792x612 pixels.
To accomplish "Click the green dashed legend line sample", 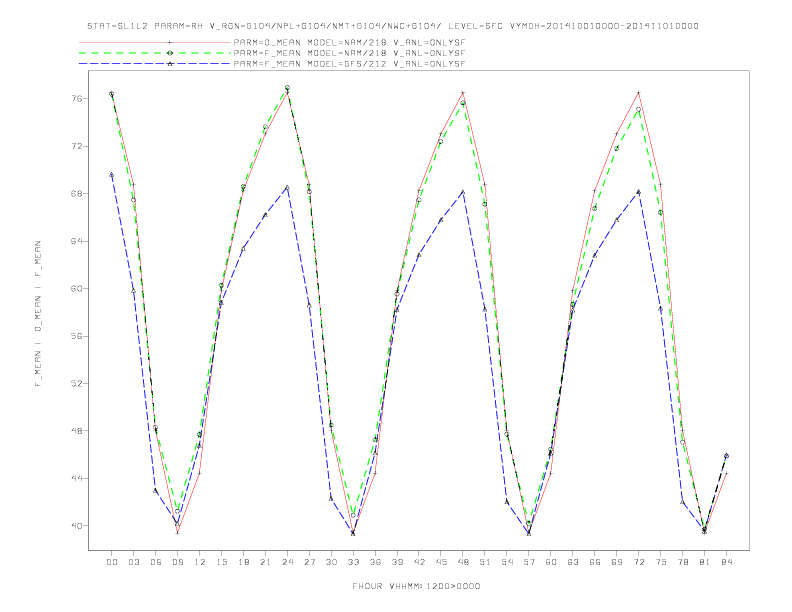I will pyautogui.click(x=155, y=53).
